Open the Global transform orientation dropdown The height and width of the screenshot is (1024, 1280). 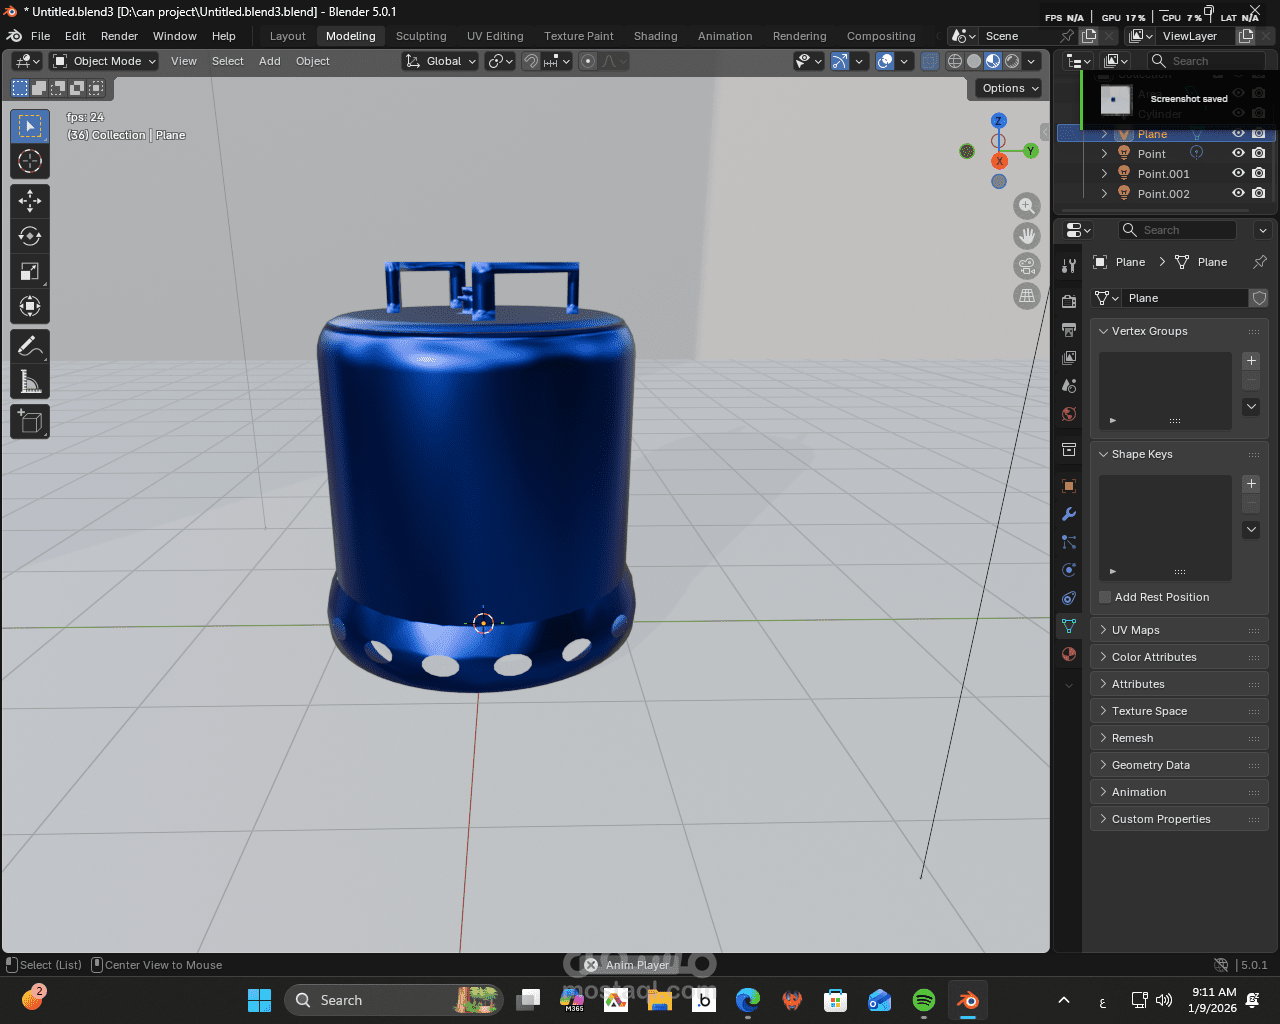pyautogui.click(x=440, y=61)
